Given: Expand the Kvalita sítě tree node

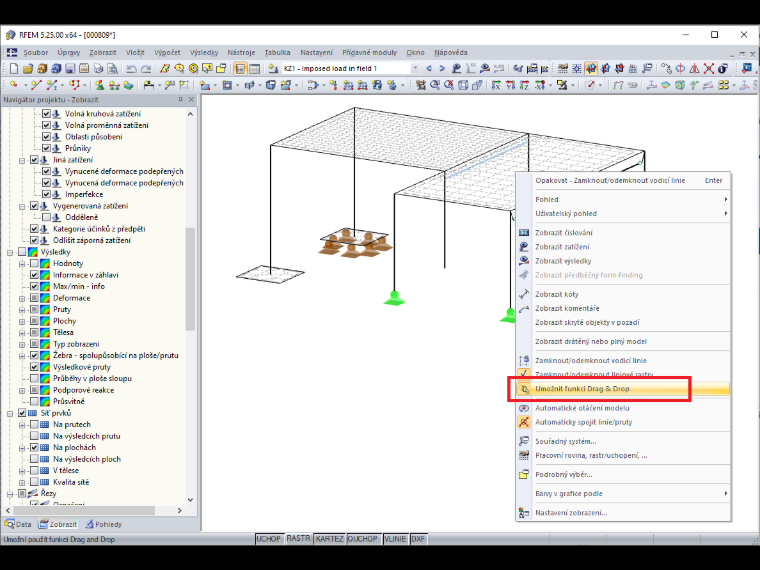Looking at the screenshot, I should (x=22, y=482).
